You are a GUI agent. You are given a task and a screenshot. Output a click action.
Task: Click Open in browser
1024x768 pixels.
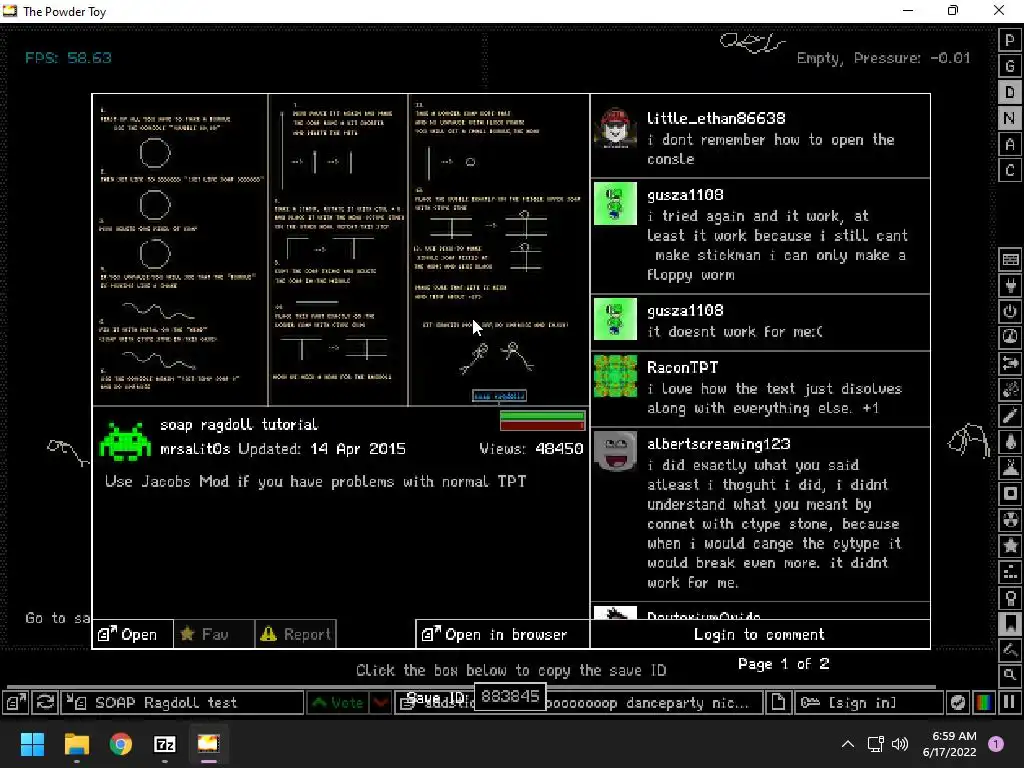(x=502, y=634)
